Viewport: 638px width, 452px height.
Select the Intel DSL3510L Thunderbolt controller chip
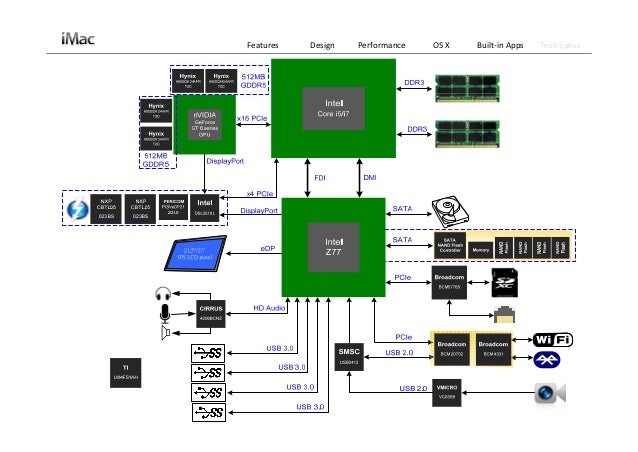205,208
